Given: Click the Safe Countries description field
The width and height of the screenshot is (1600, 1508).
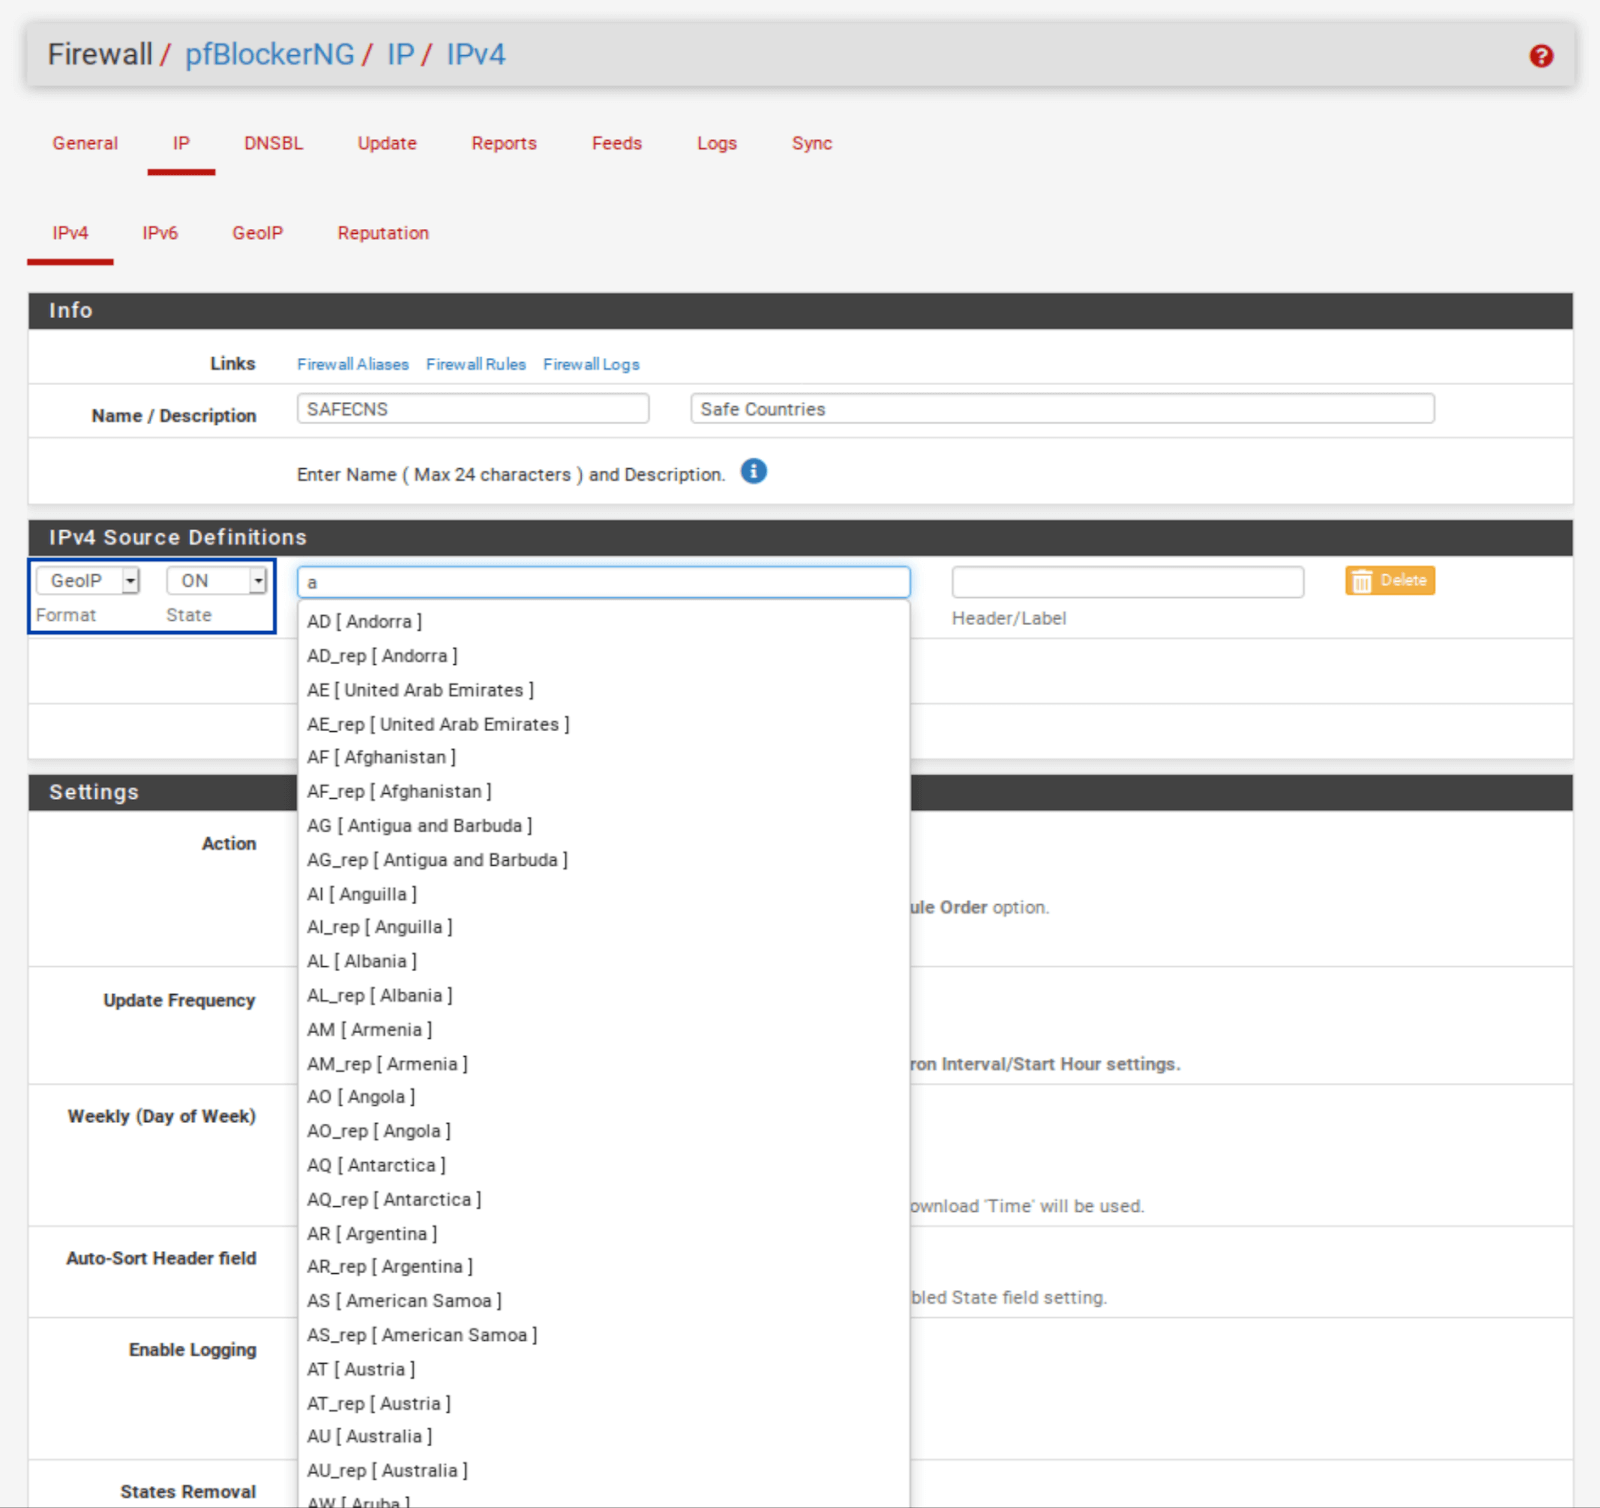Looking at the screenshot, I should 1062,409.
